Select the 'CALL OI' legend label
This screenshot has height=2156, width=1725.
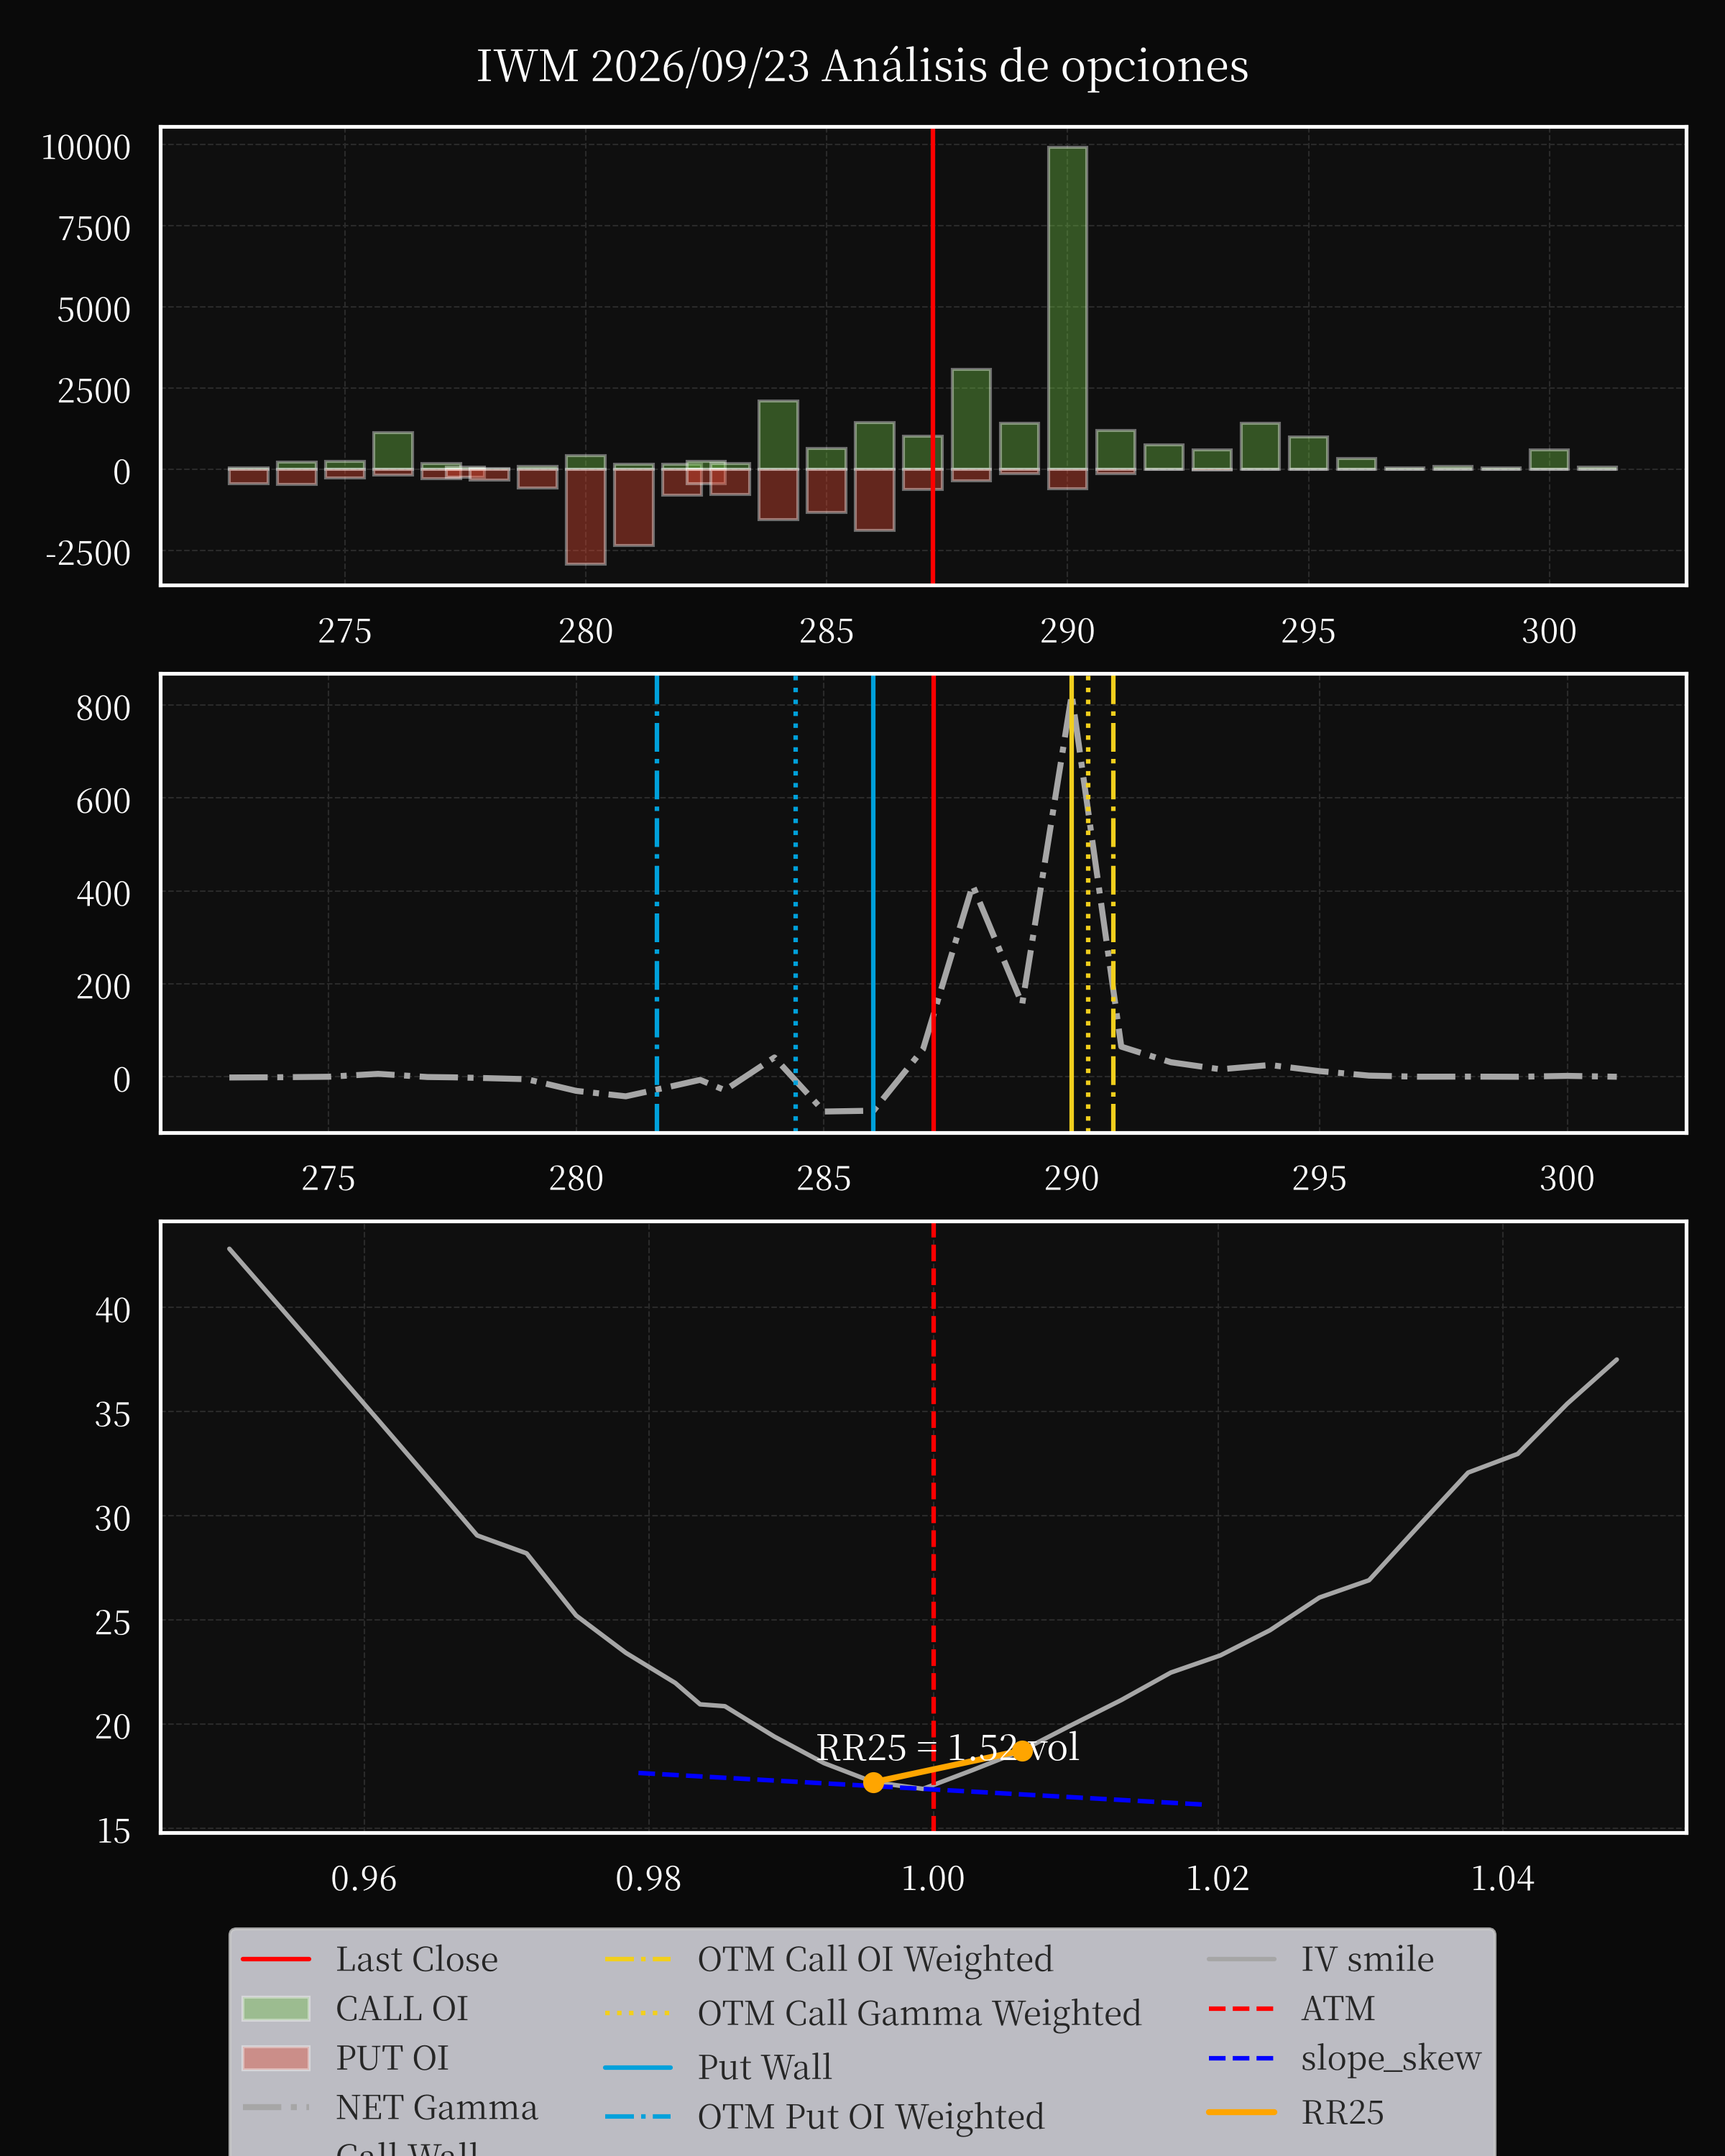pyautogui.click(x=401, y=2008)
